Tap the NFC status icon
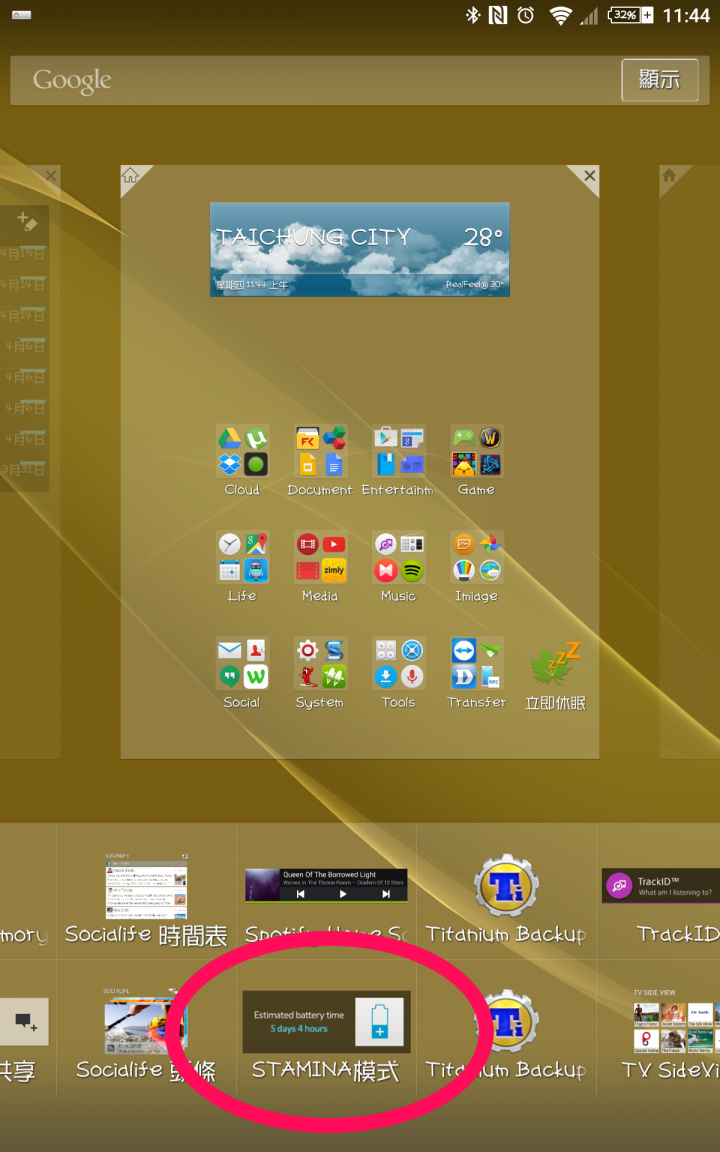720x1152 pixels. point(498,15)
